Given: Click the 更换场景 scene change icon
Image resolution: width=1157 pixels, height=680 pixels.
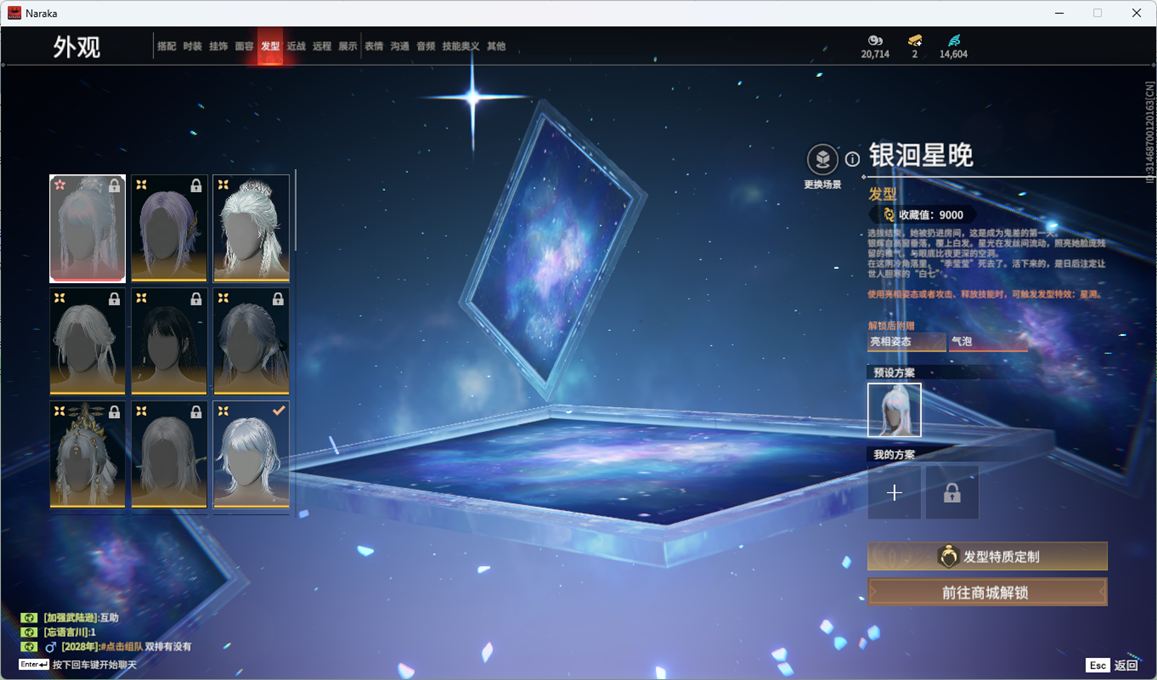Looking at the screenshot, I should [823, 159].
